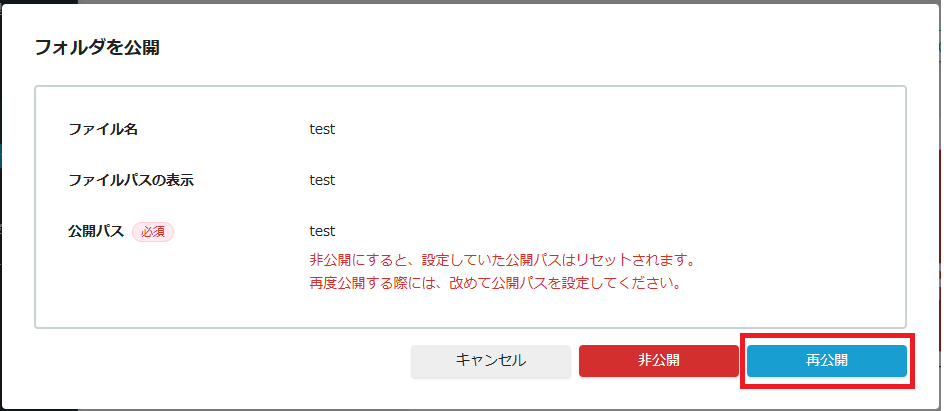Viewport: 944px width, 411px height.
Task: Click the warning line starting 再度公開する際には
Action: tap(495, 283)
